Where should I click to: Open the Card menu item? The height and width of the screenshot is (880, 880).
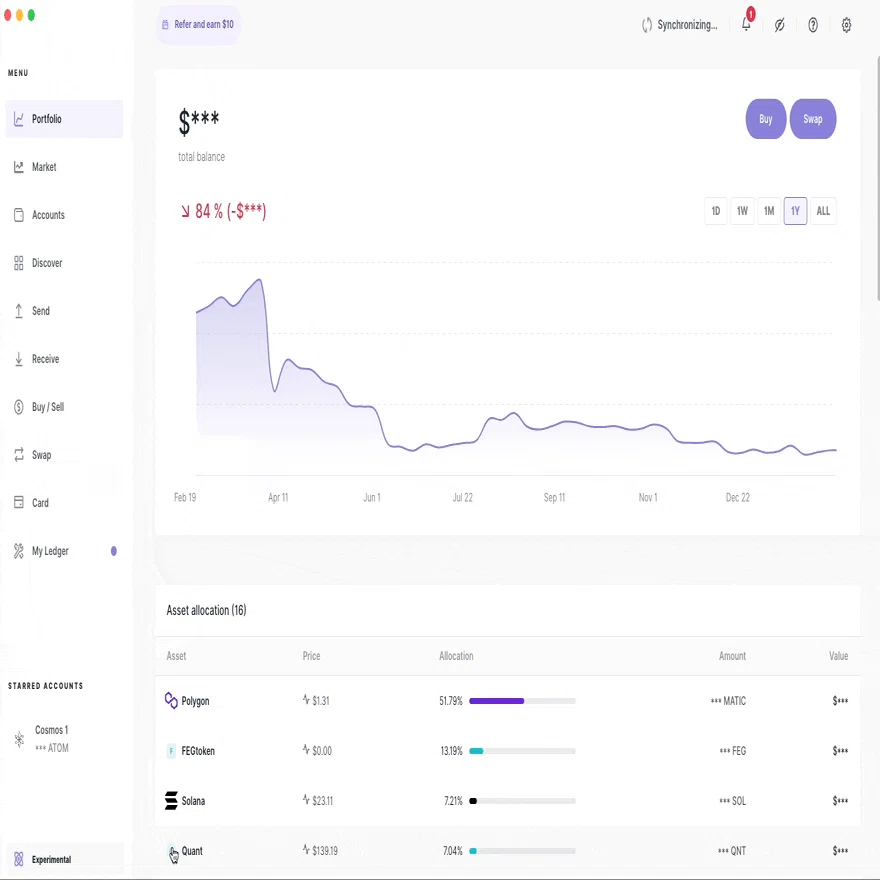coord(64,503)
